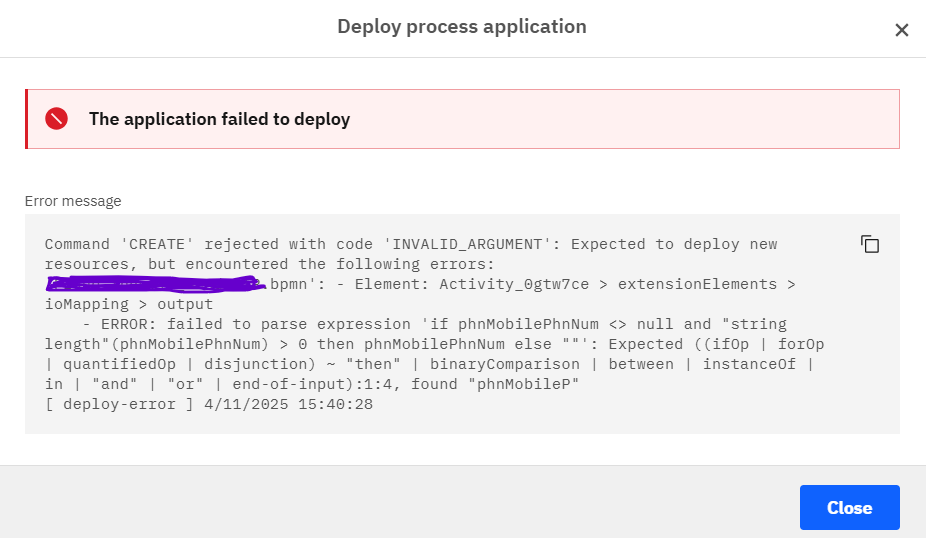Dismiss the dialog with the X icon

tap(901, 30)
